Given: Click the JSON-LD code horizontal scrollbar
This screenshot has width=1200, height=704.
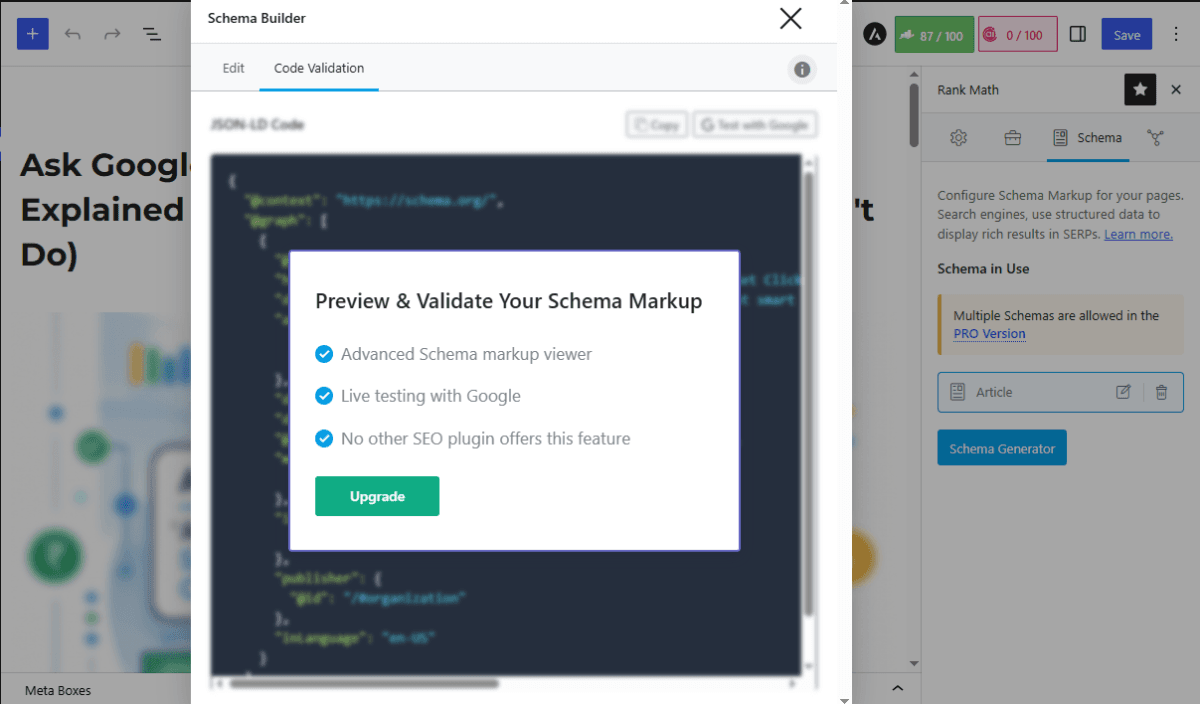Looking at the screenshot, I should pyautogui.click(x=364, y=684).
